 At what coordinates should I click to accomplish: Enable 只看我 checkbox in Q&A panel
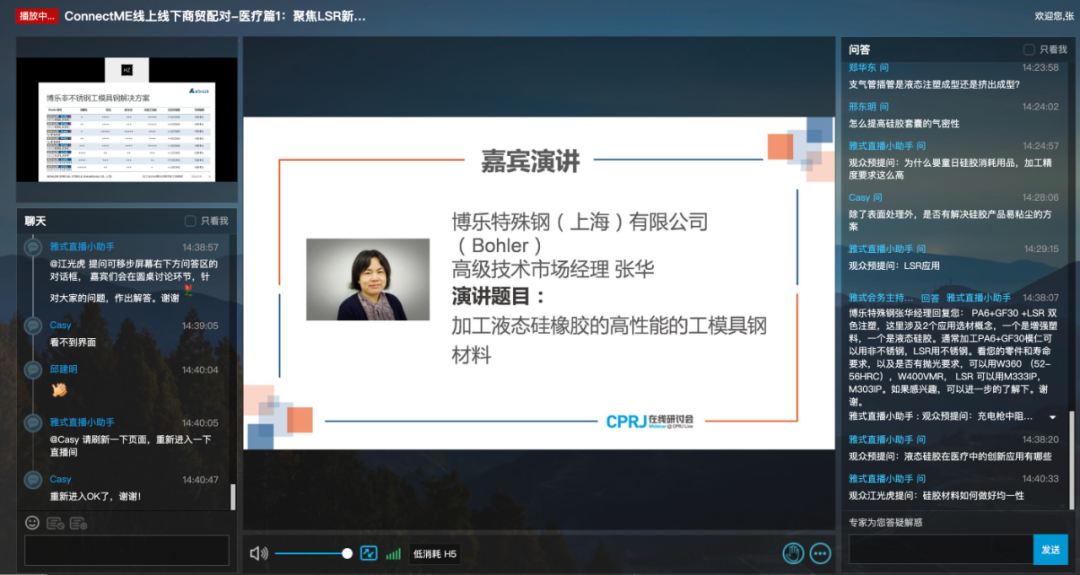pos(1029,50)
